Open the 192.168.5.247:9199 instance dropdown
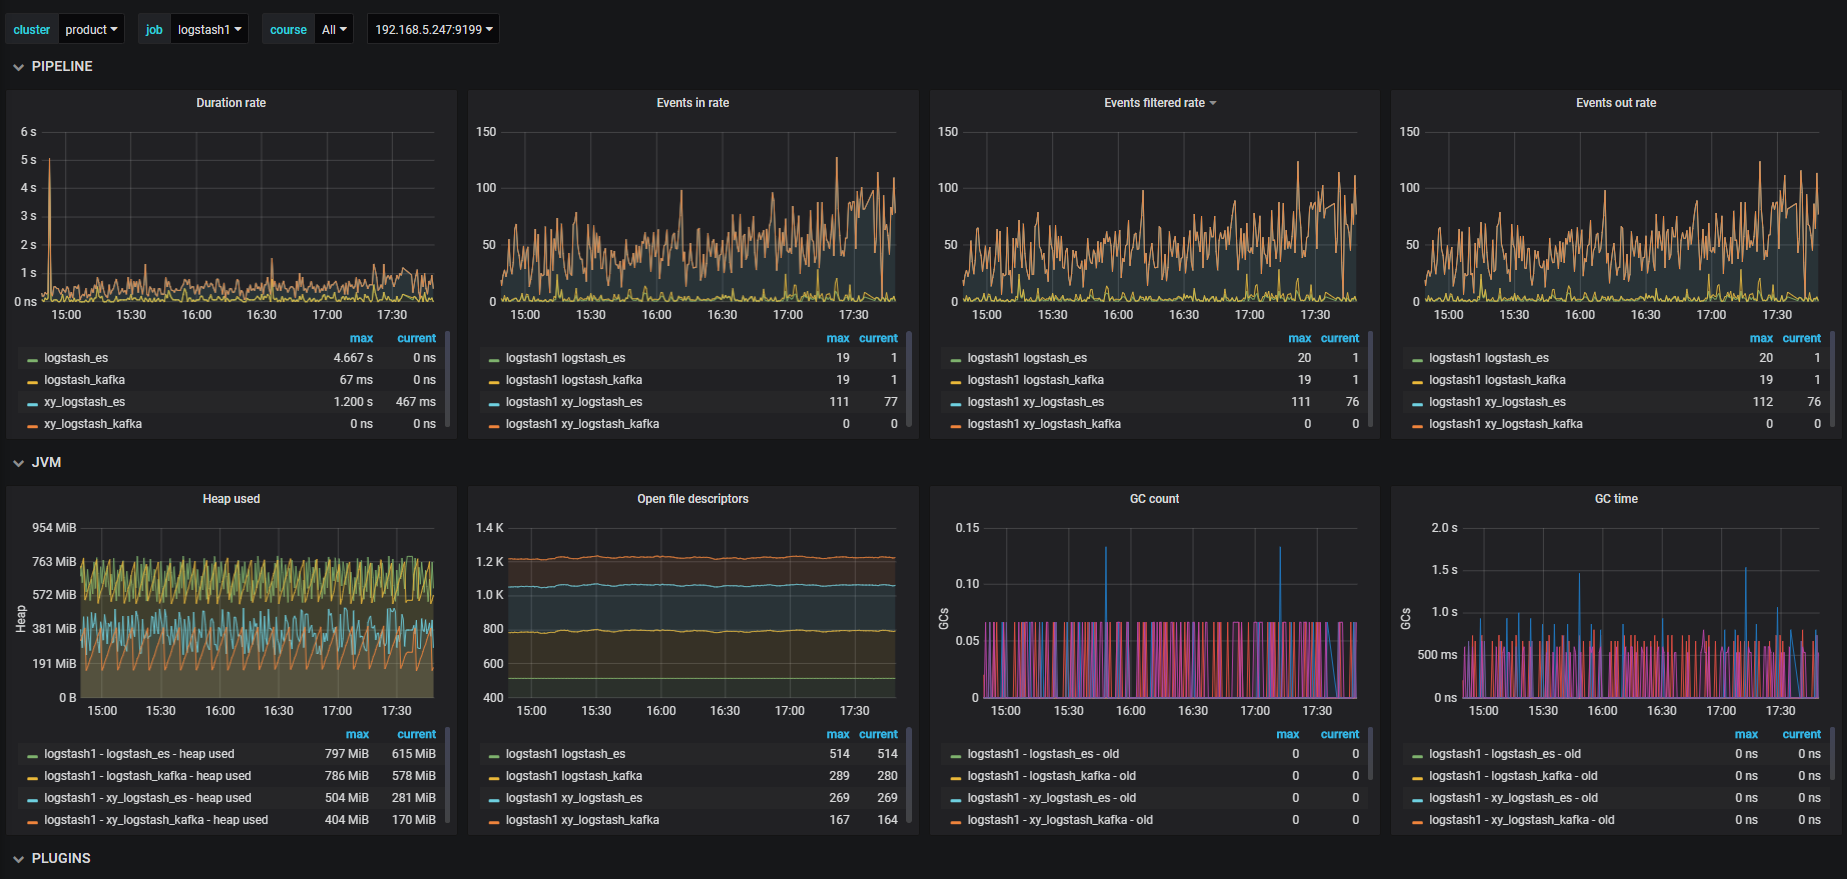Image resolution: width=1847 pixels, height=879 pixels. click(433, 29)
